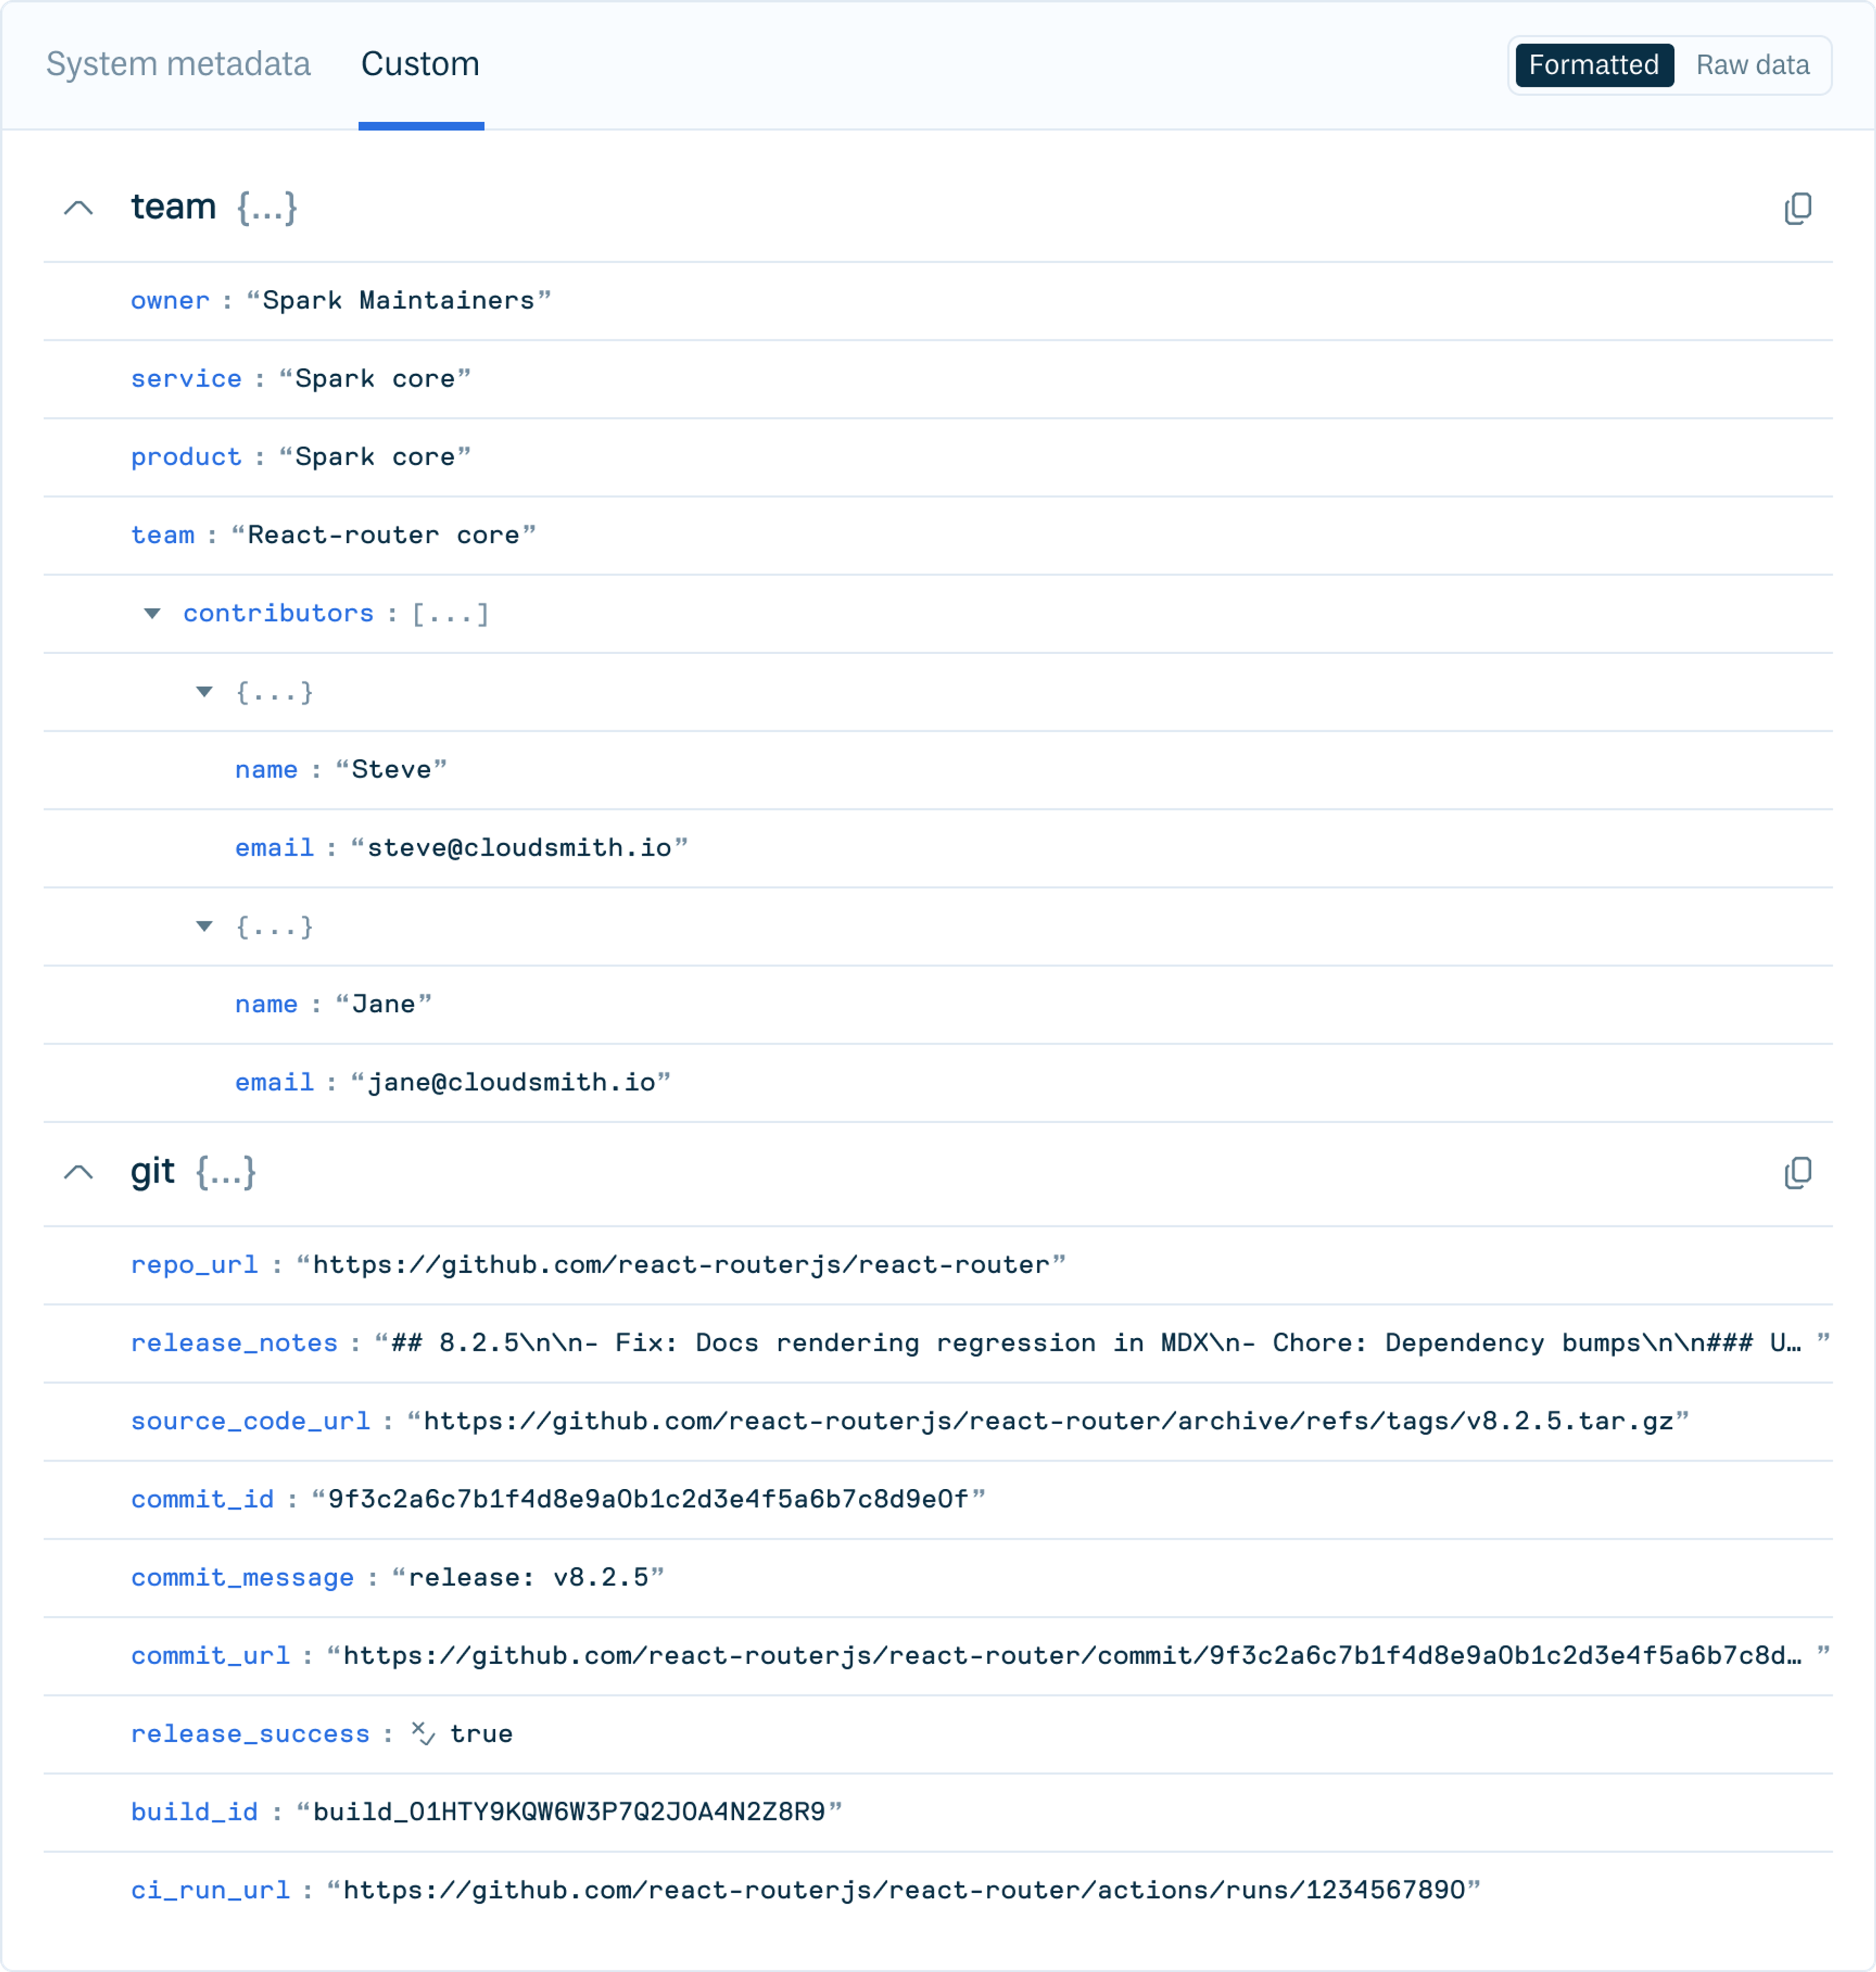Click the commit_id hash value

pyautogui.click(x=648, y=1498)
